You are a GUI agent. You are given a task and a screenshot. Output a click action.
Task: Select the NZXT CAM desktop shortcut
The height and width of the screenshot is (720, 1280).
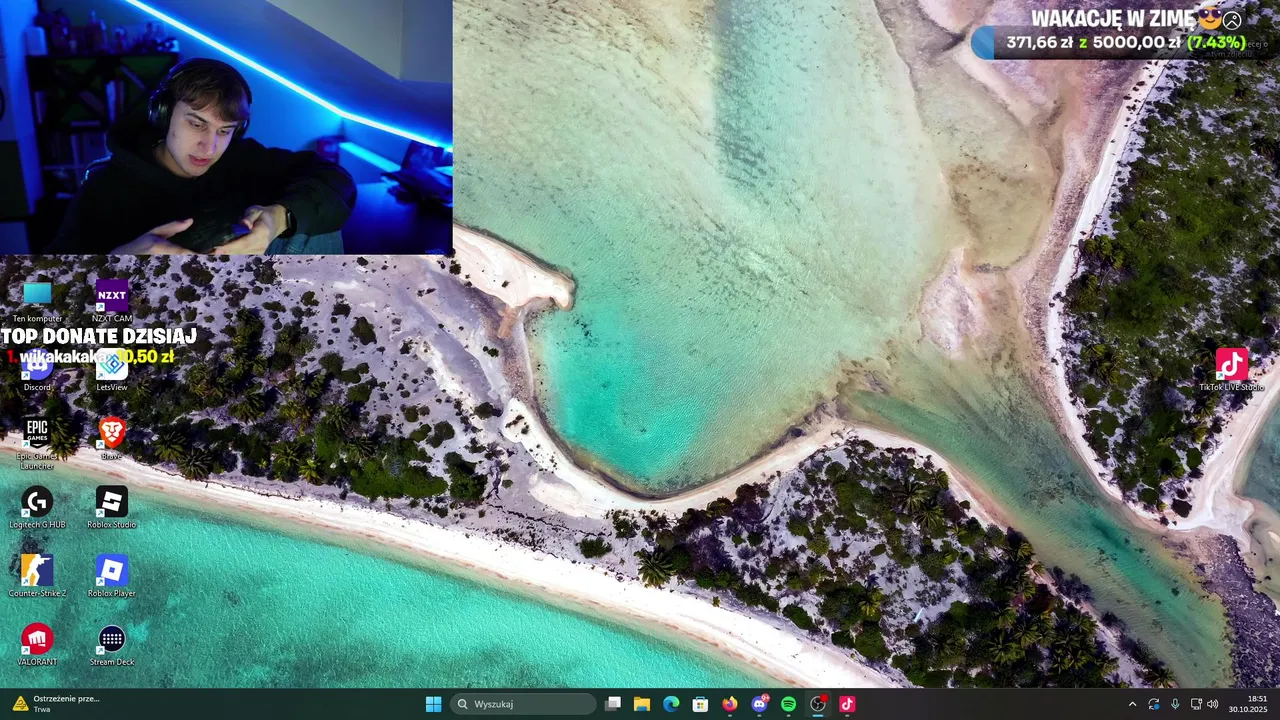point(112,300)
